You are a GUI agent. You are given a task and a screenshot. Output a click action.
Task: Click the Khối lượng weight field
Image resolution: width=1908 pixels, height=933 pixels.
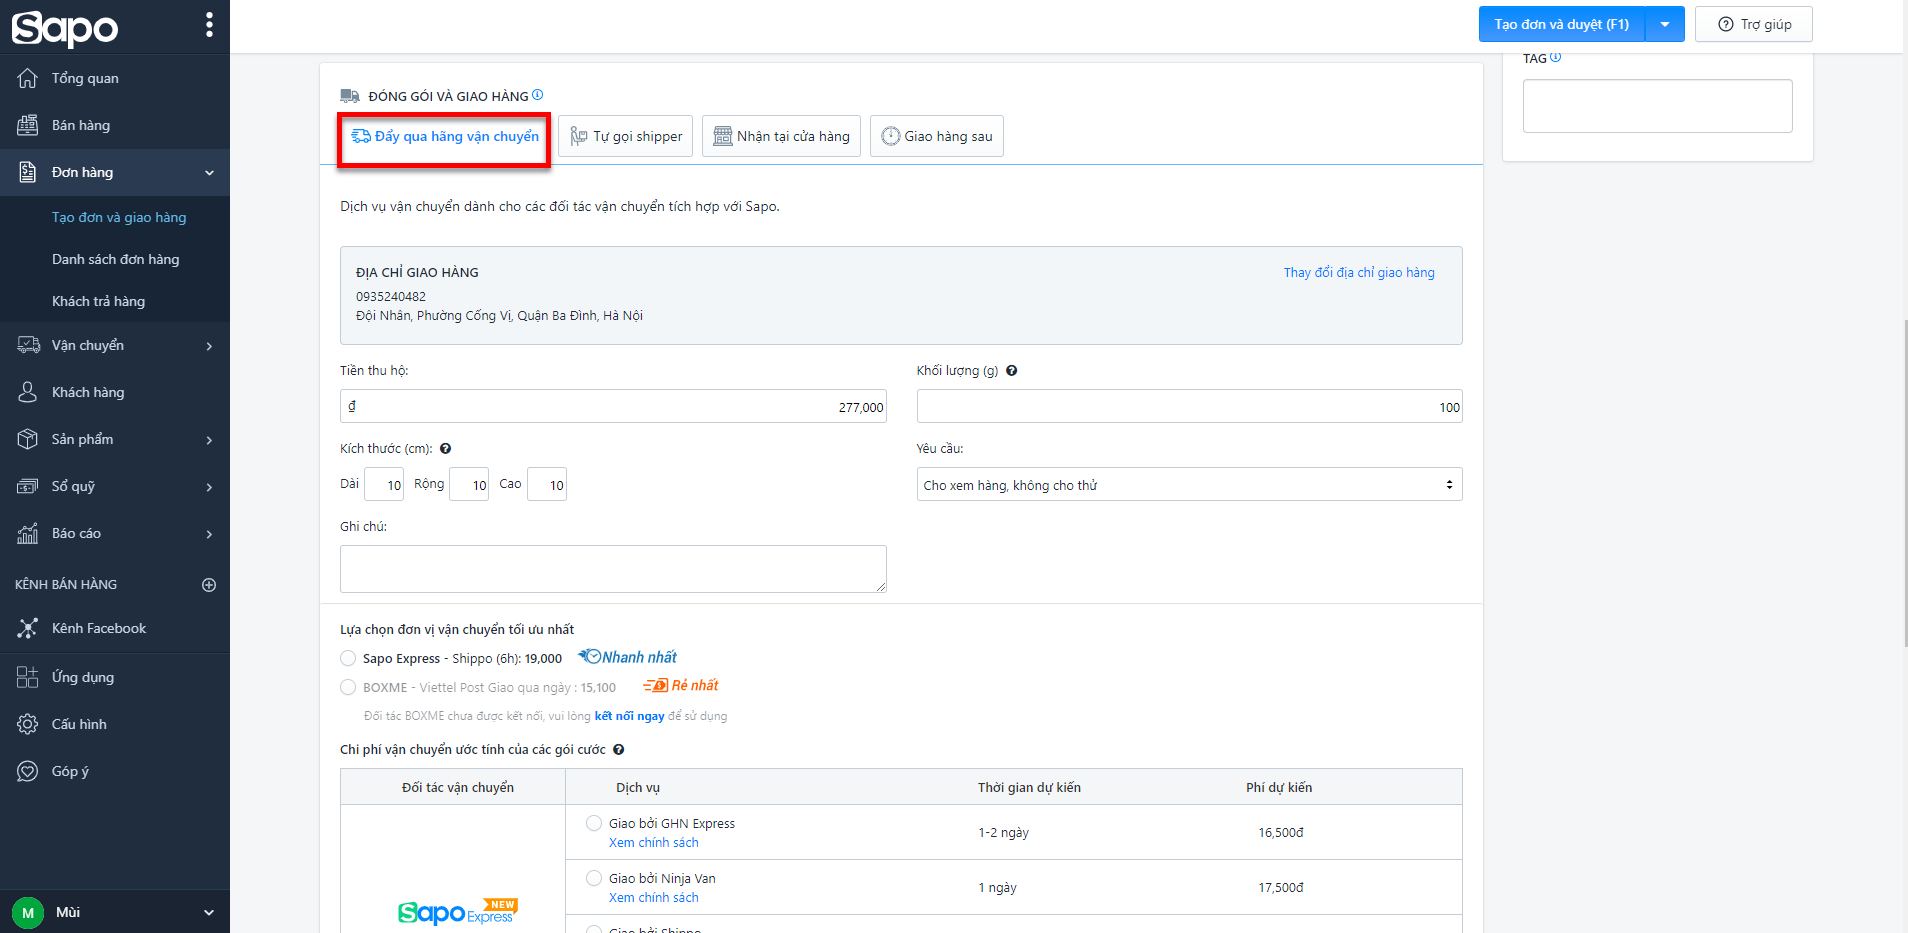click(x=1189, y=407)
